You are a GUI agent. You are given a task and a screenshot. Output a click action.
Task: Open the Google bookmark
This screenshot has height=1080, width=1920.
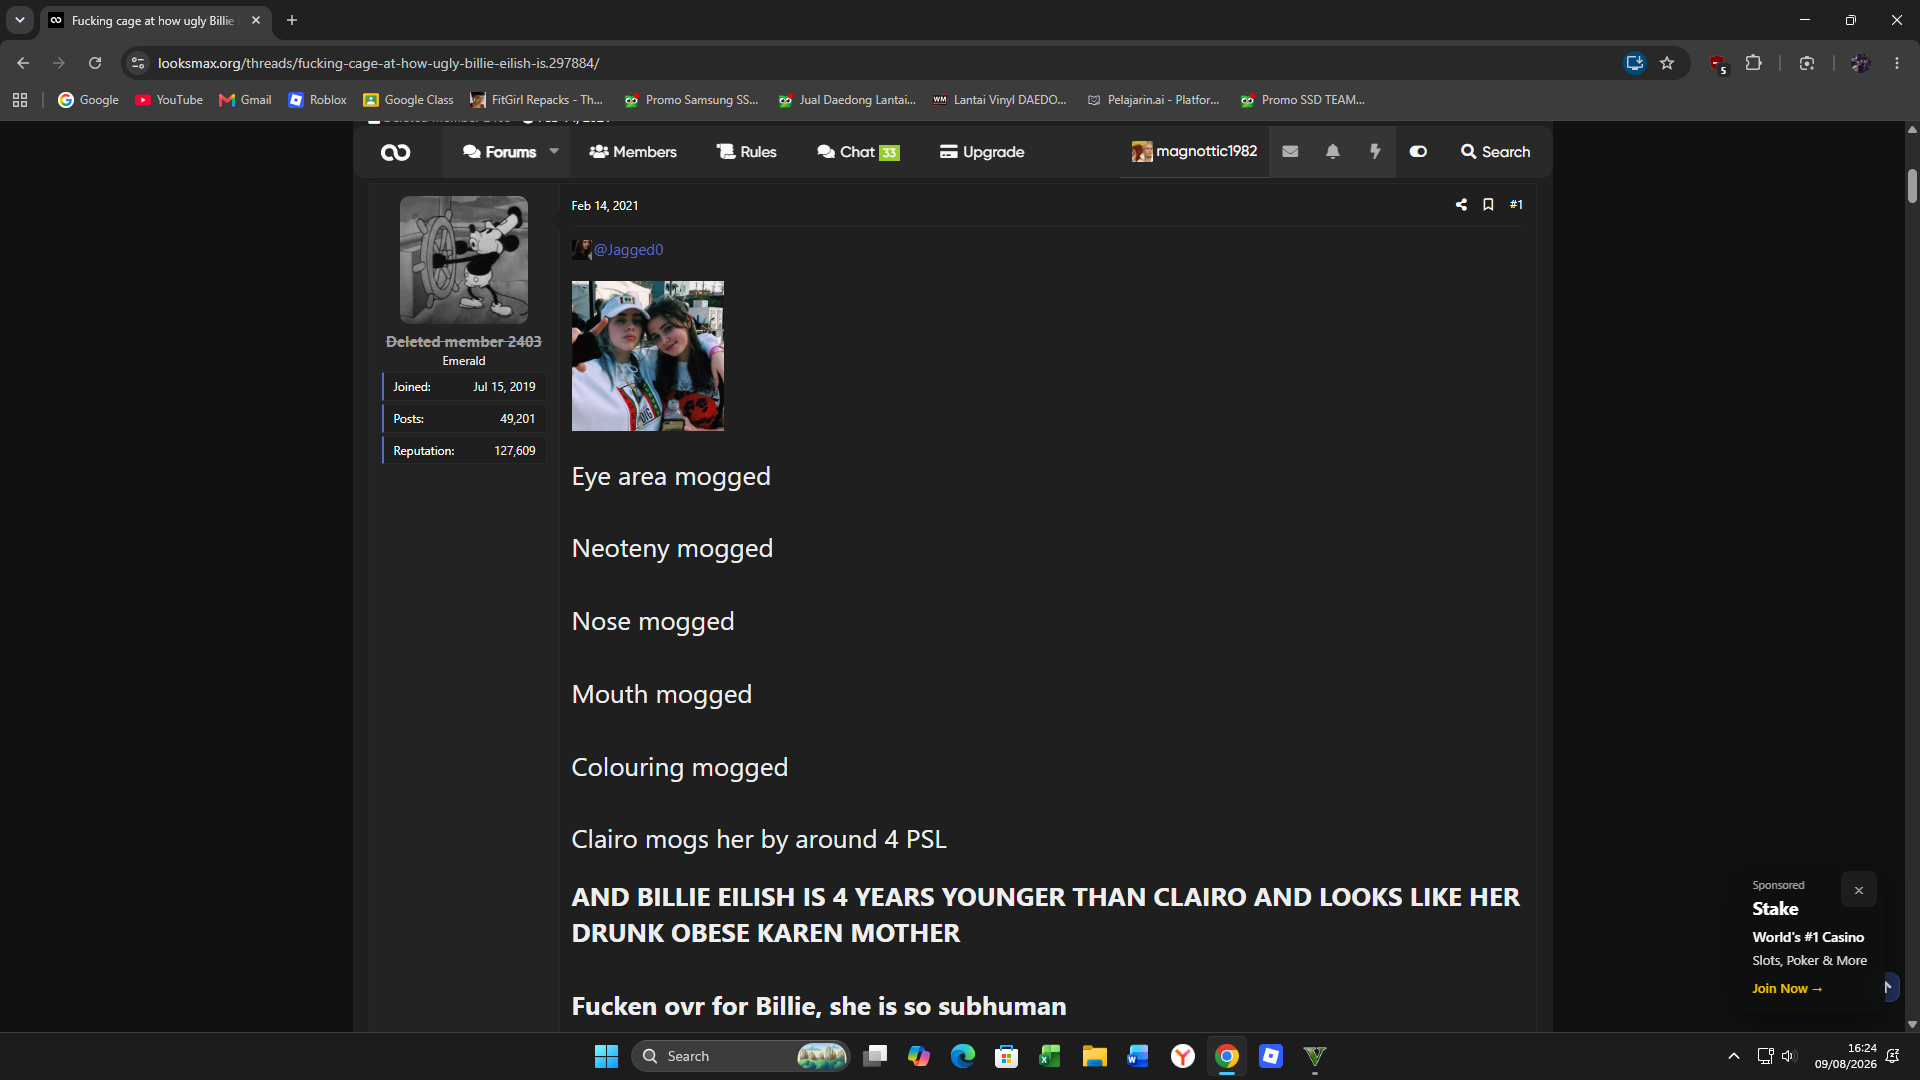[x=88, y=100]
